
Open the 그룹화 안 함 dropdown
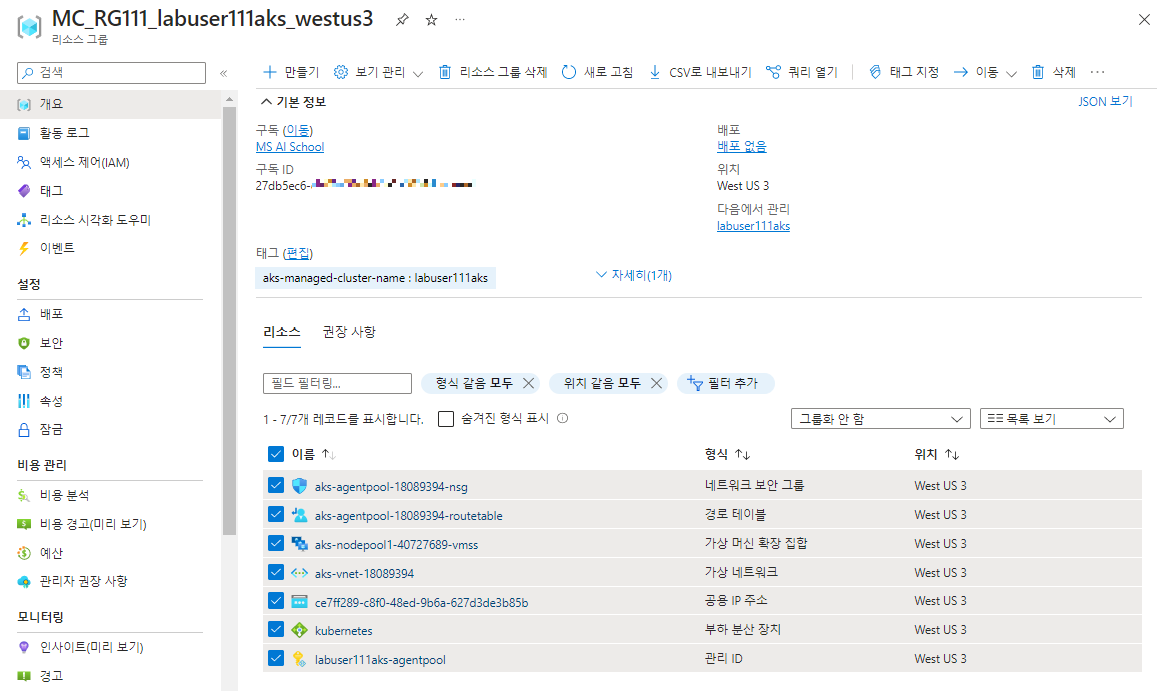click(880, 419)
